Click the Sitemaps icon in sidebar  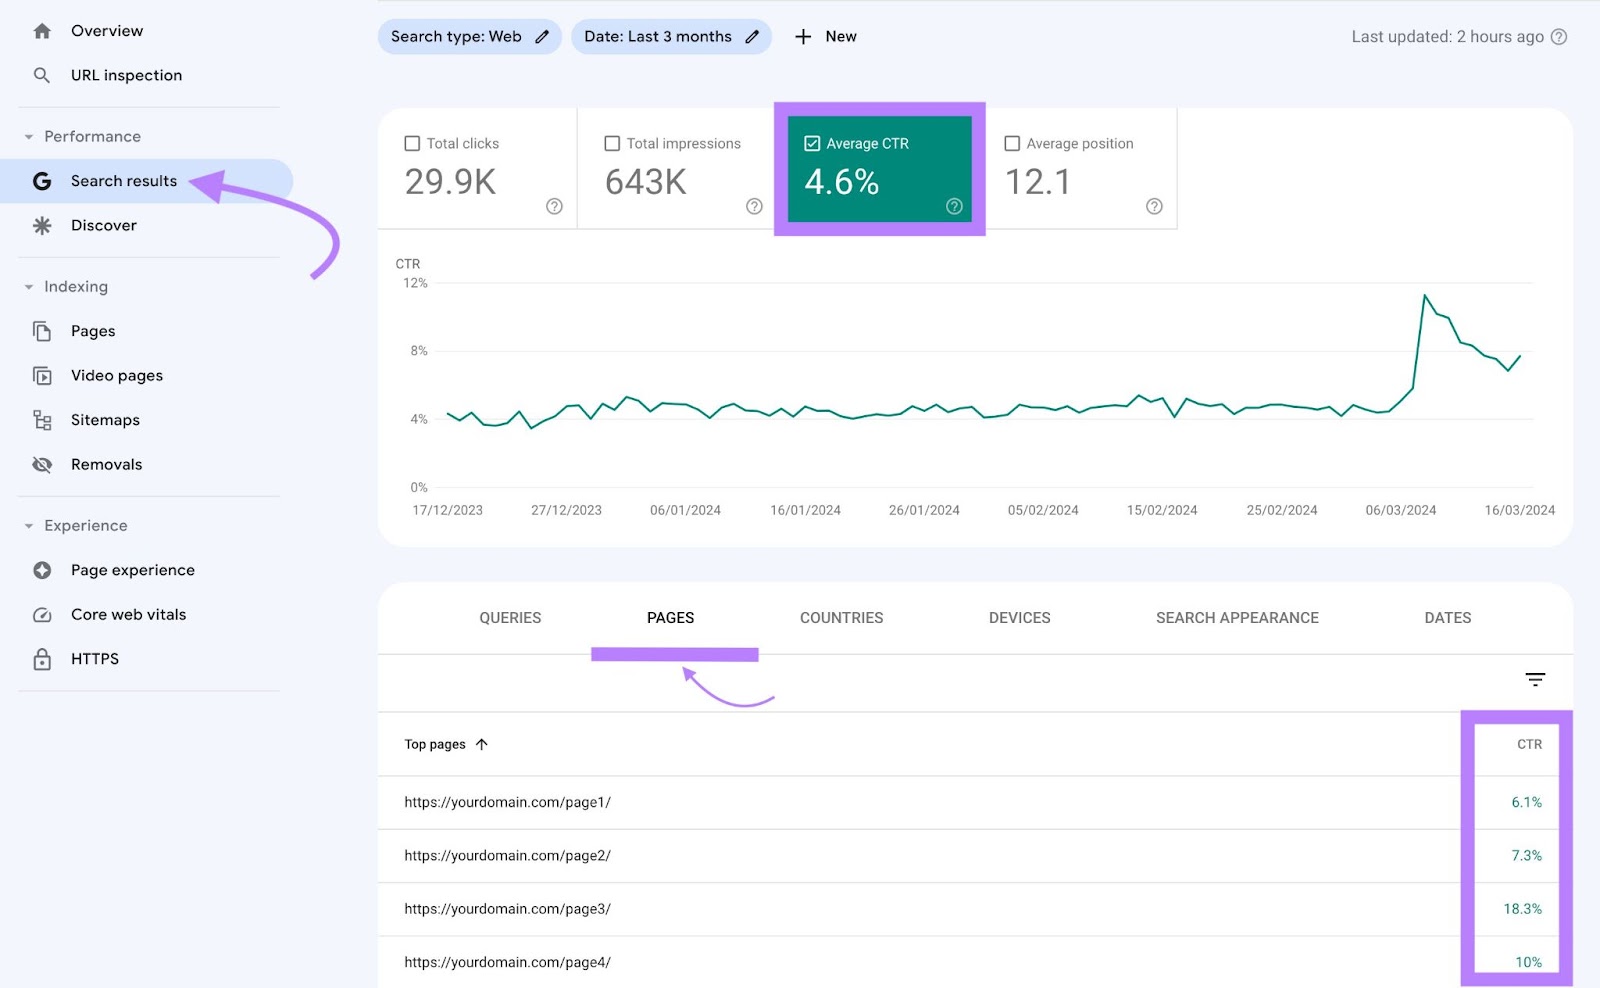coord(42,420)
